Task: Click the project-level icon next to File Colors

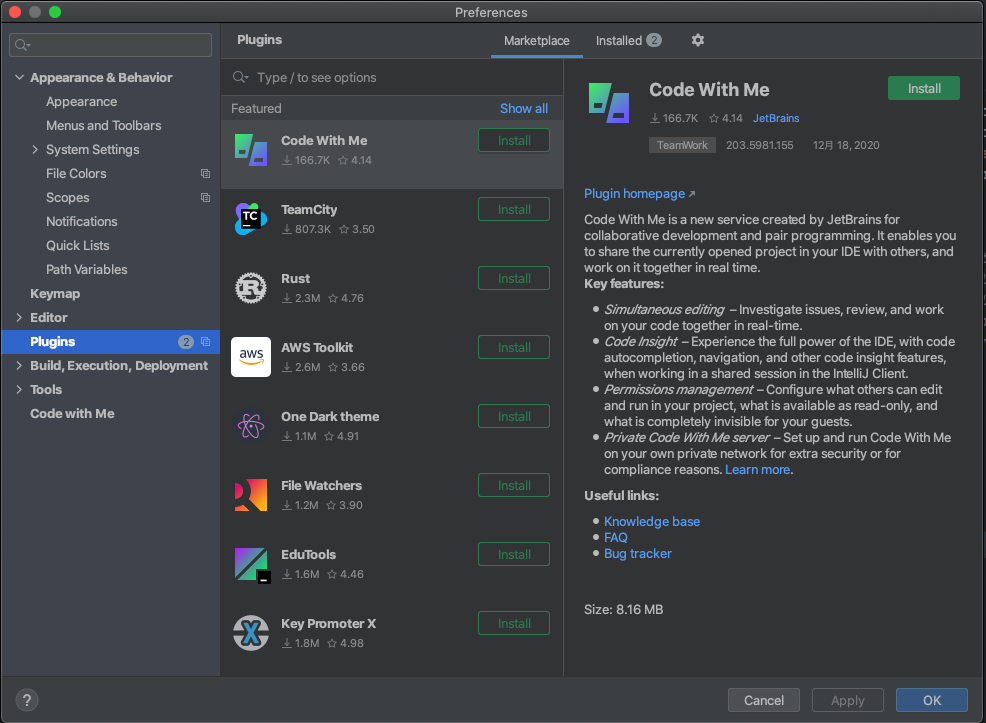Action: (205, 174)
